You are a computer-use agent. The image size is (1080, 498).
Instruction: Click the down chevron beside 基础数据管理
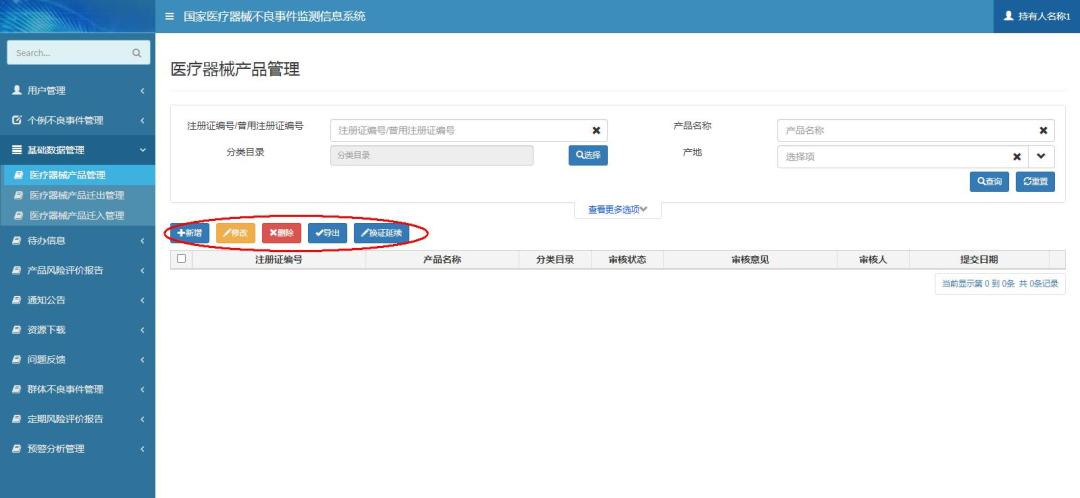pos(142,150)
